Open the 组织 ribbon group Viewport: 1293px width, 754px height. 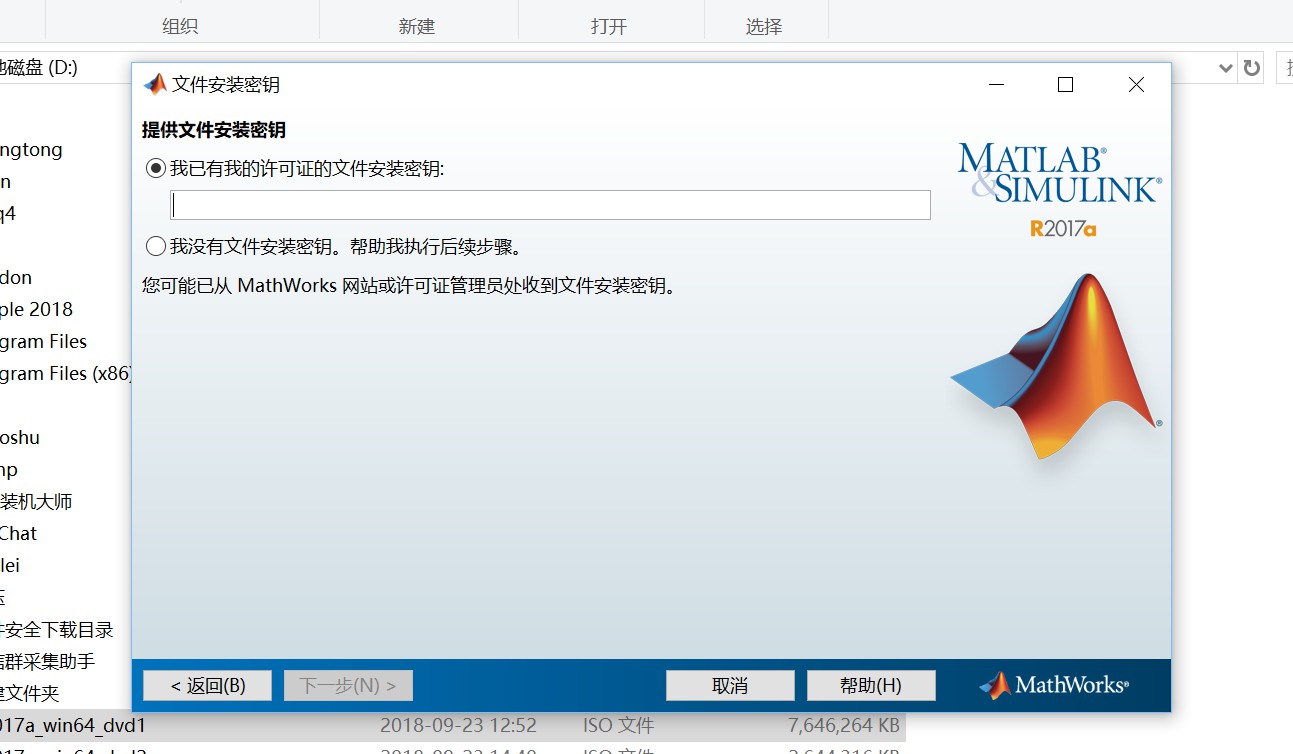(179, 27)
